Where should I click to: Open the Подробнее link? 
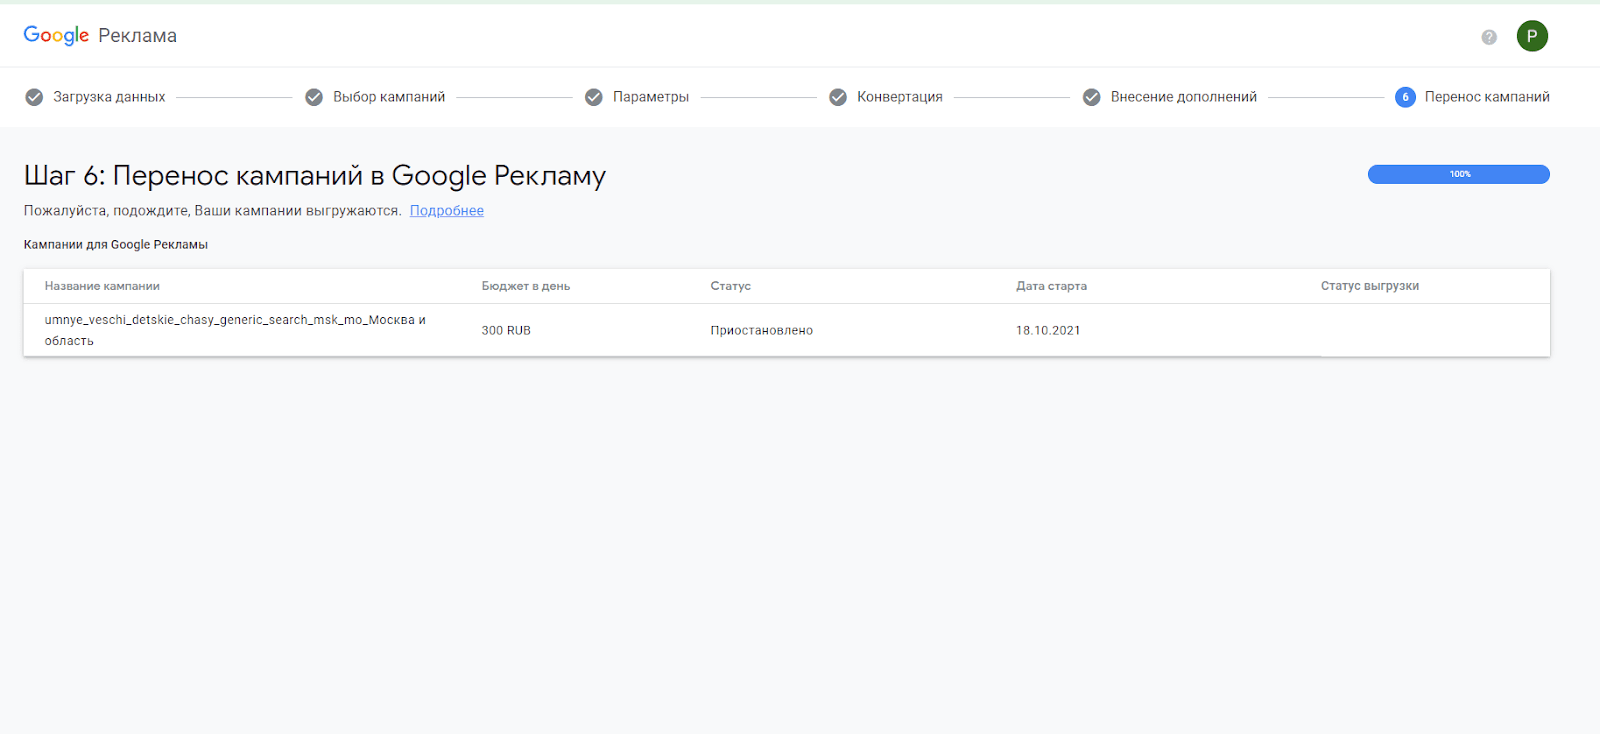pos(447,211)
